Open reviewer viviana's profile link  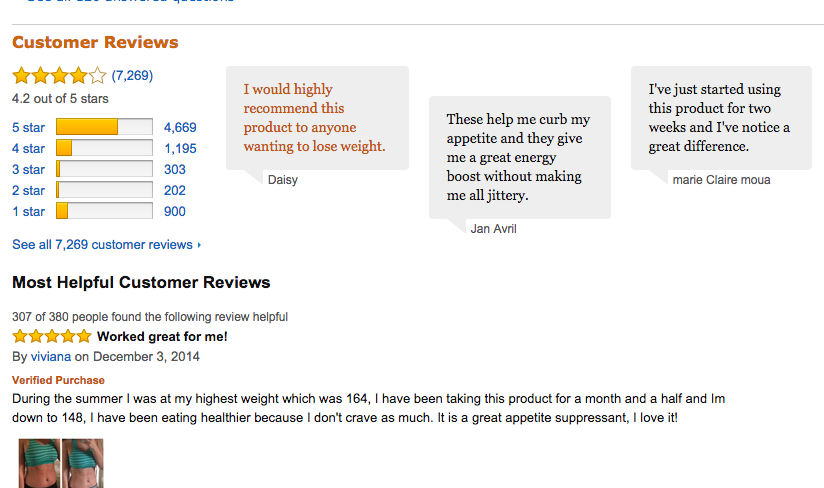[x=50, y=357]
